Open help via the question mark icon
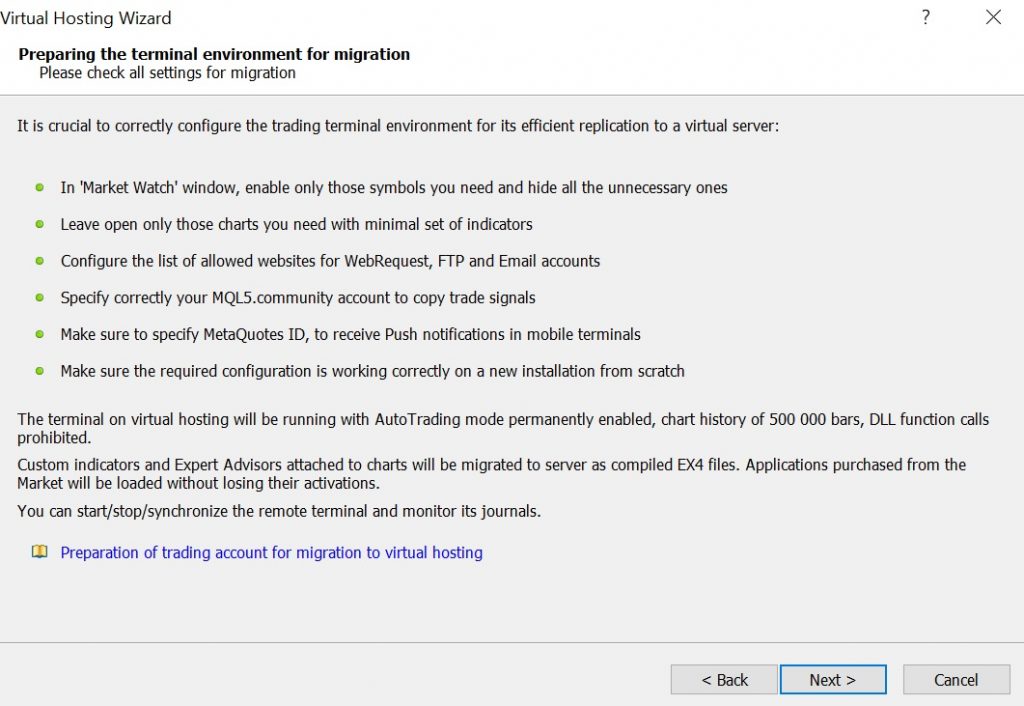1024x706 pixels. pyautogui.click(x=925, y=17)
